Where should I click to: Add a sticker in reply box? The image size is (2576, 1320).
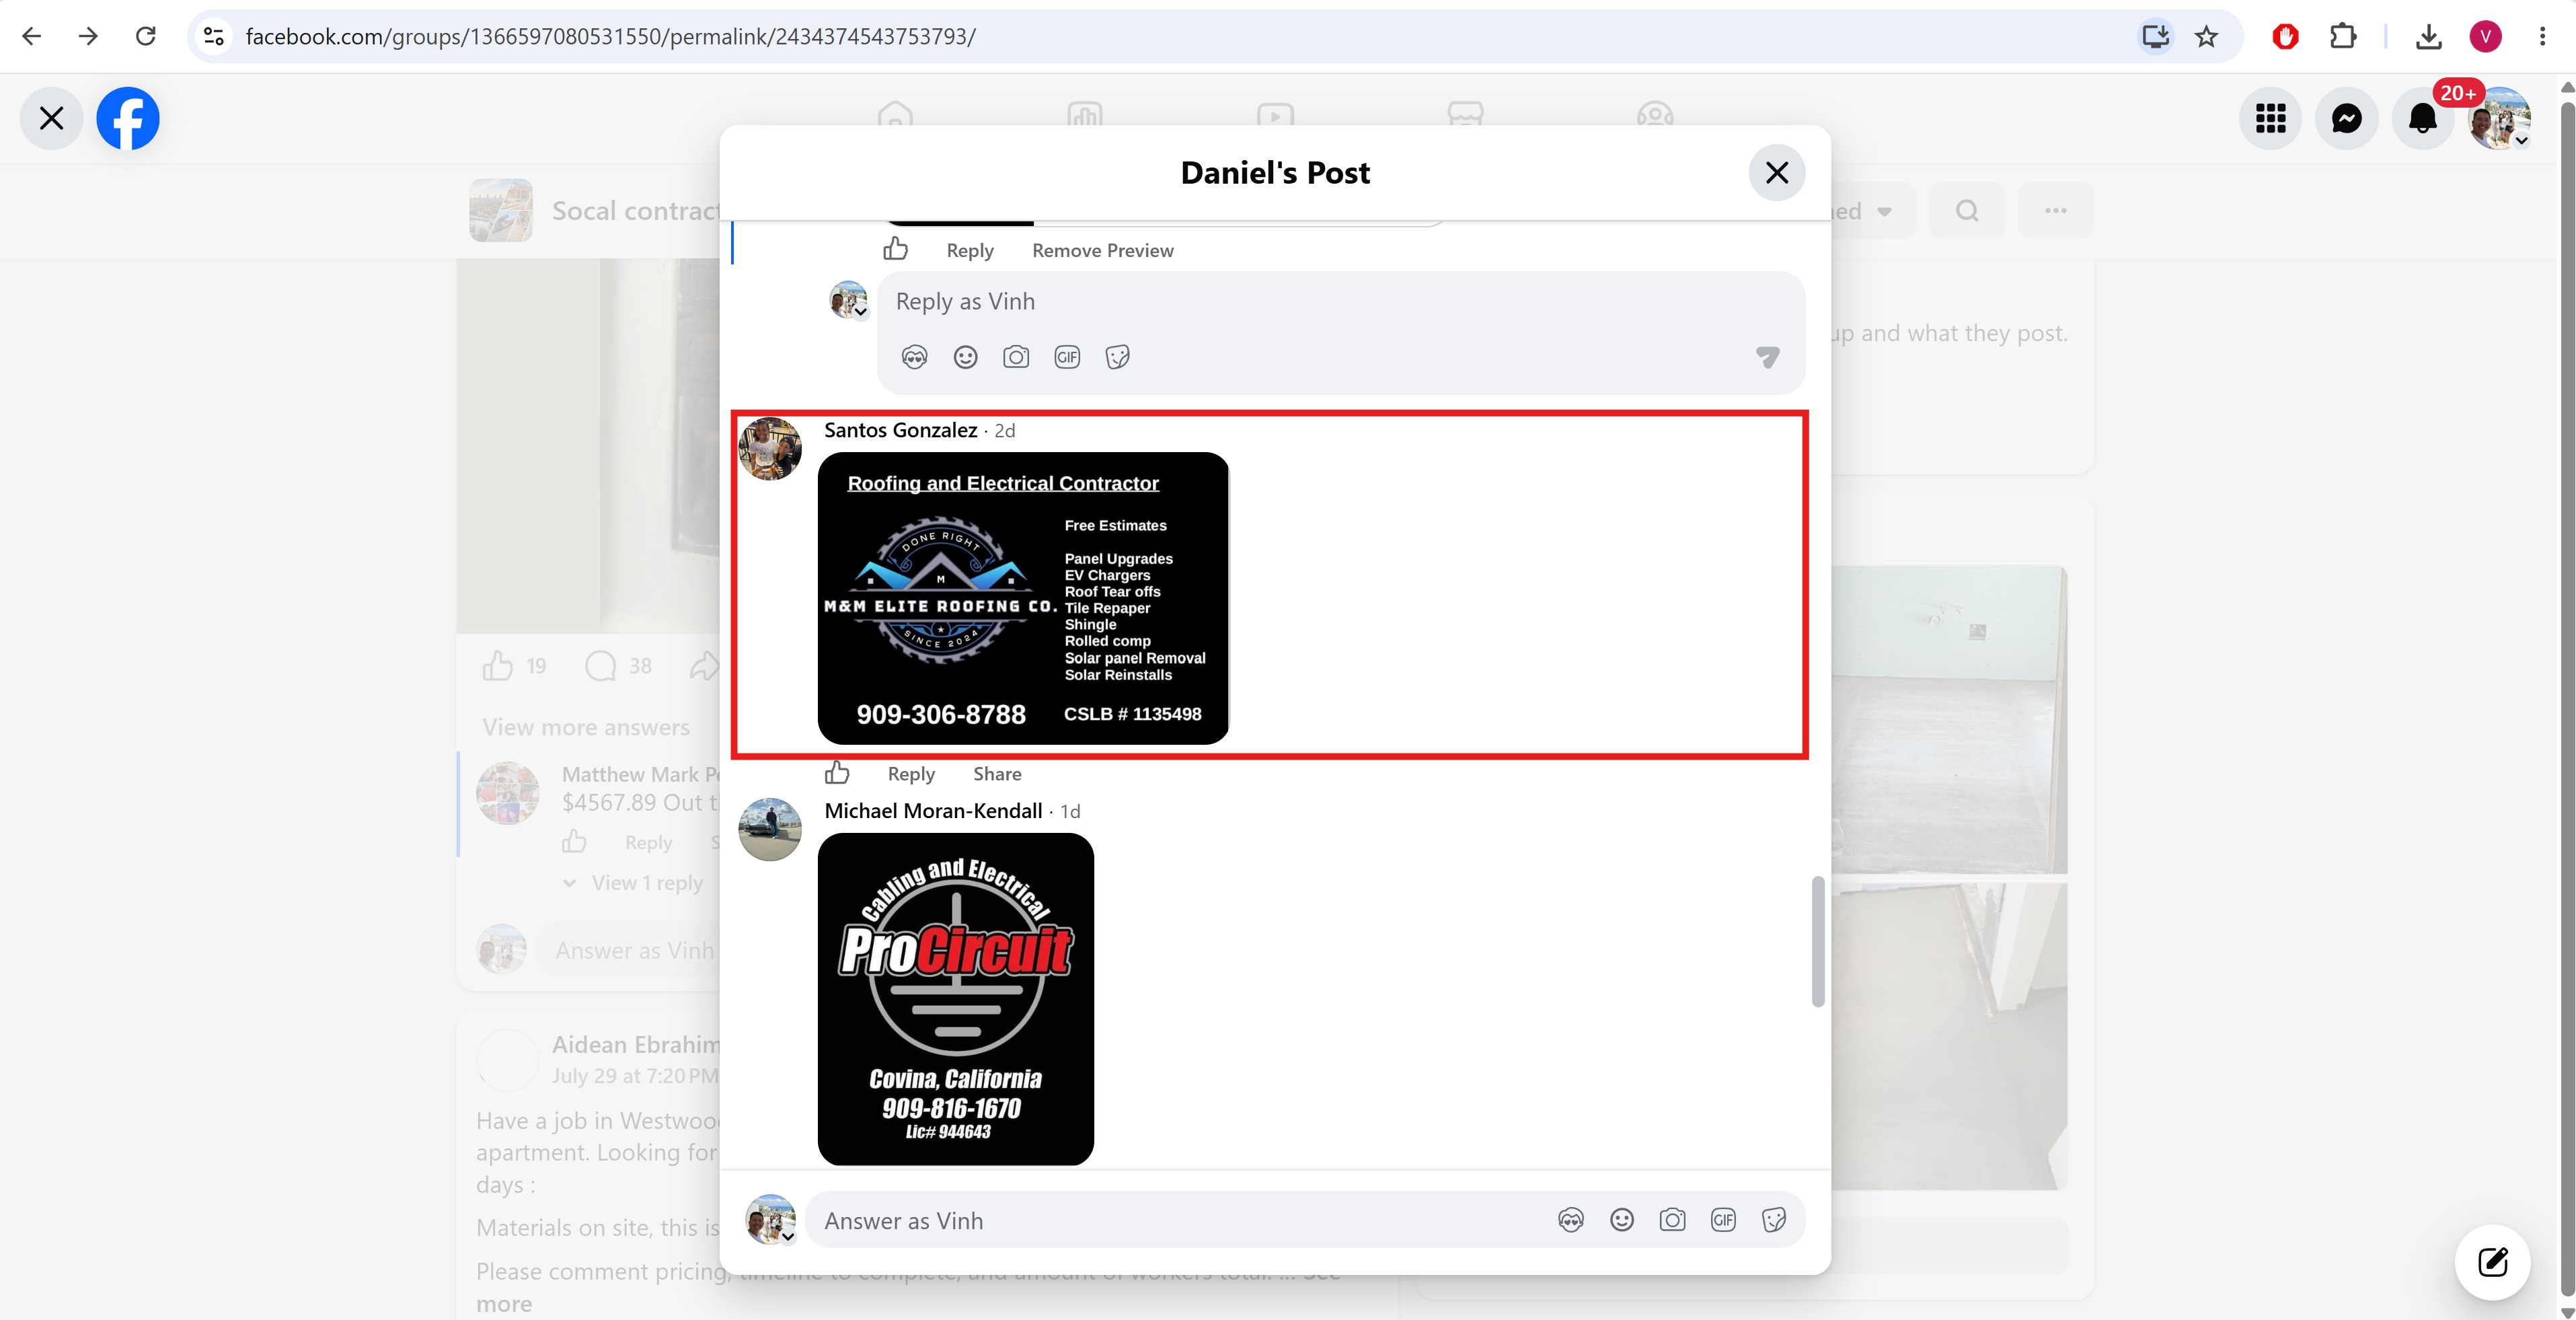tap(1118, 357)
